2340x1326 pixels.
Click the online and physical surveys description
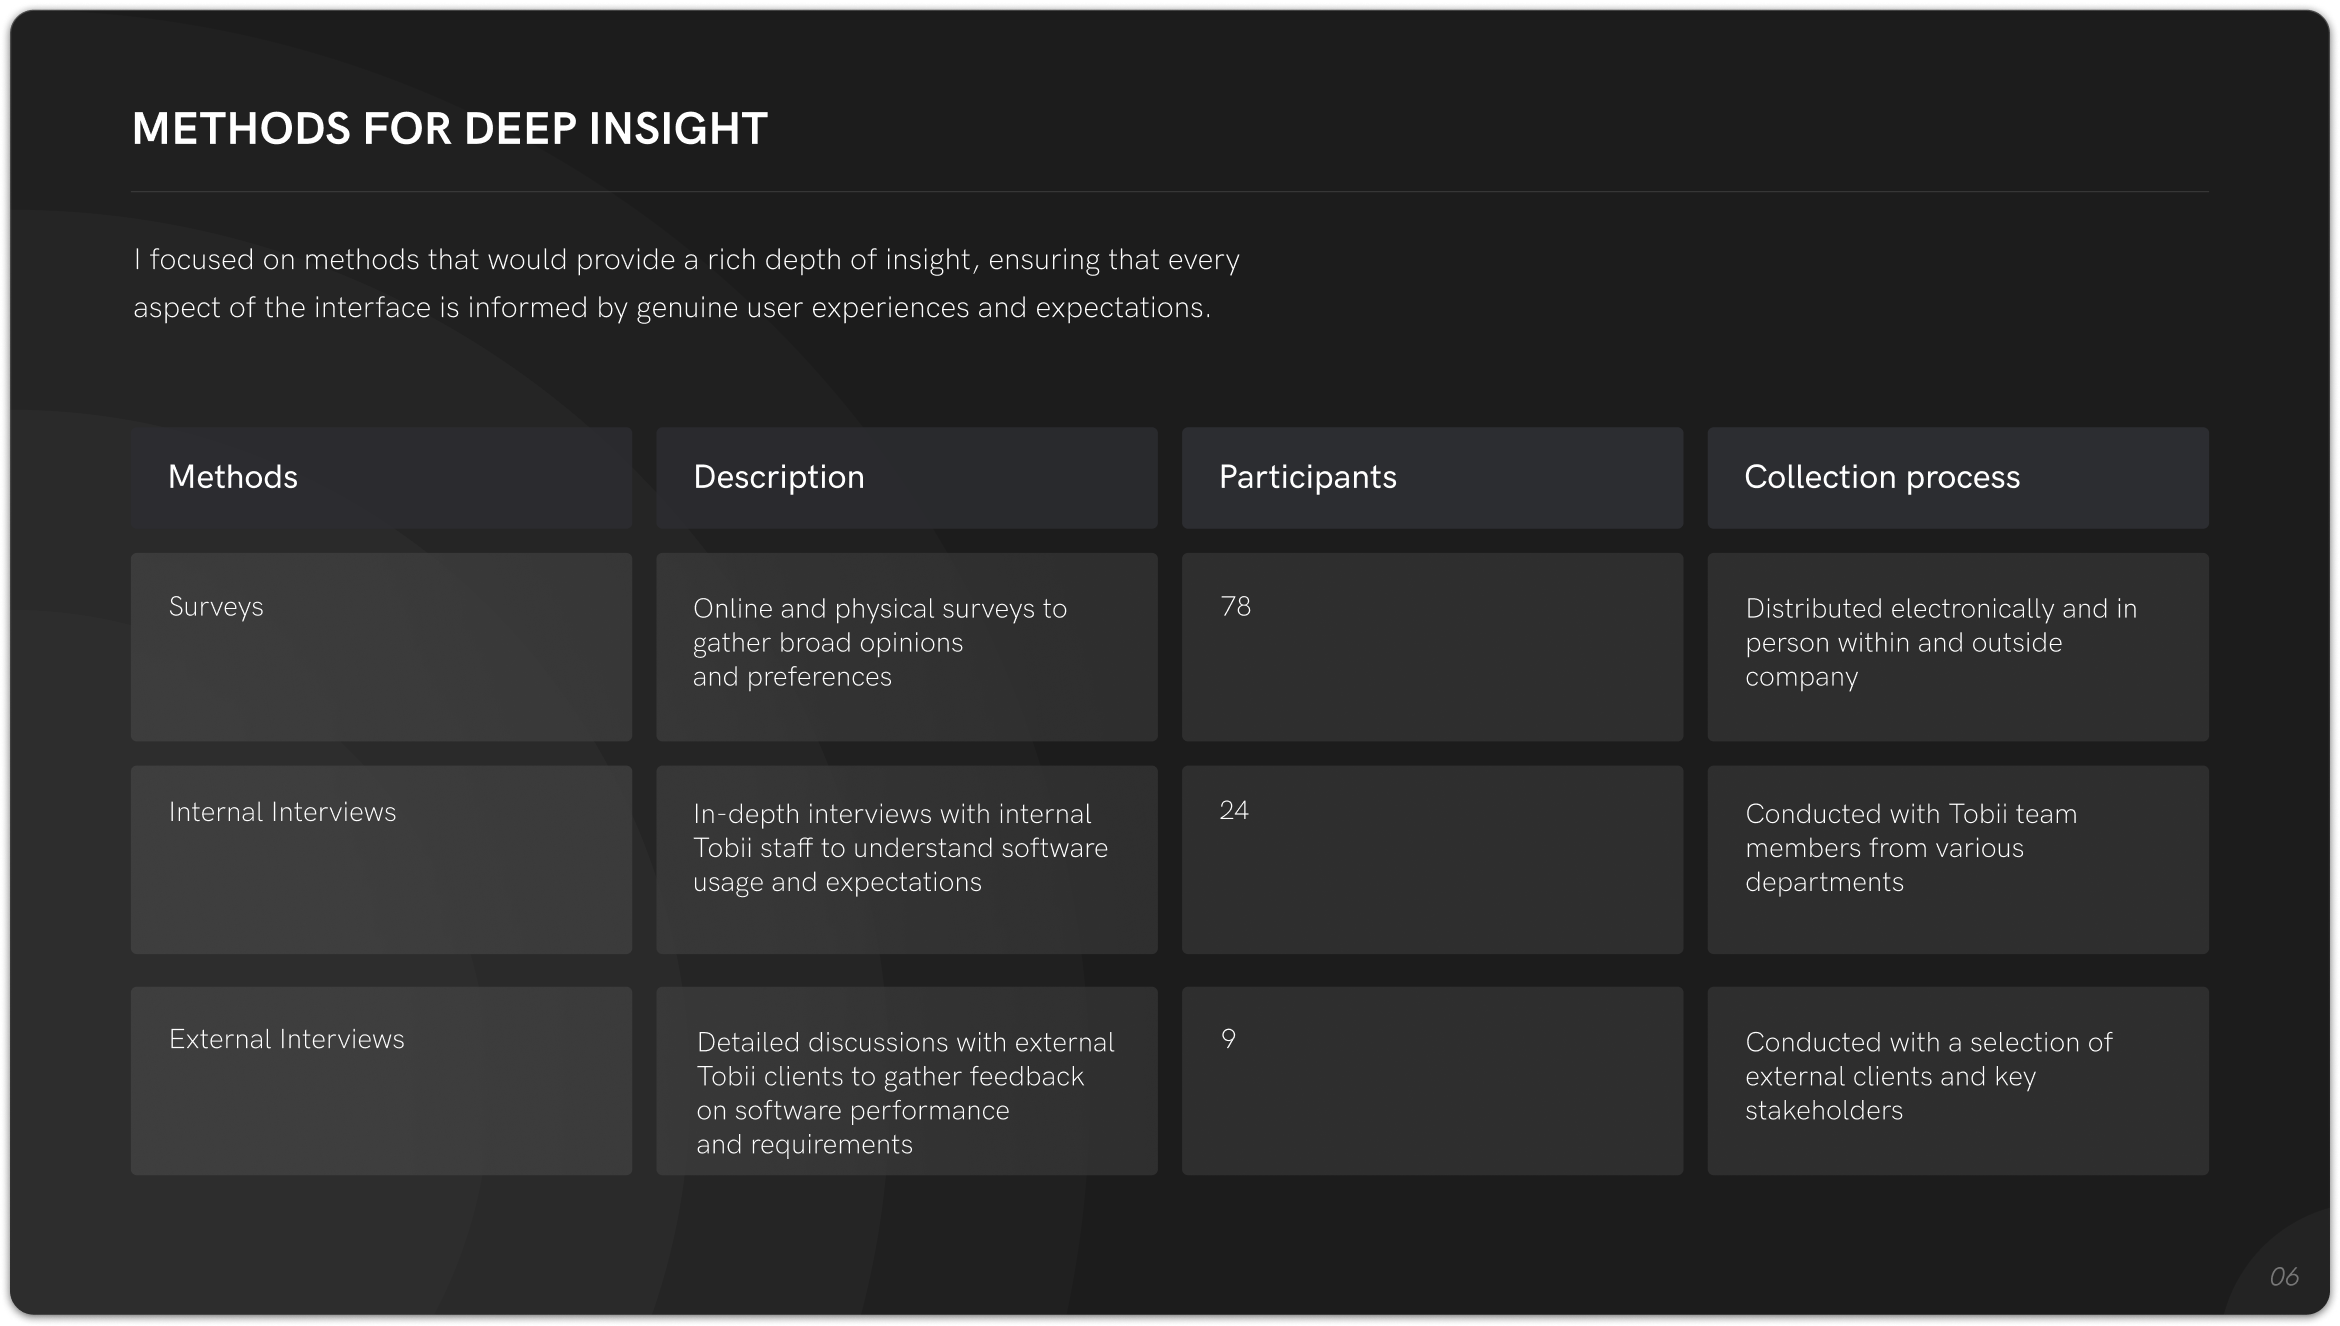[x=879, y=642]
